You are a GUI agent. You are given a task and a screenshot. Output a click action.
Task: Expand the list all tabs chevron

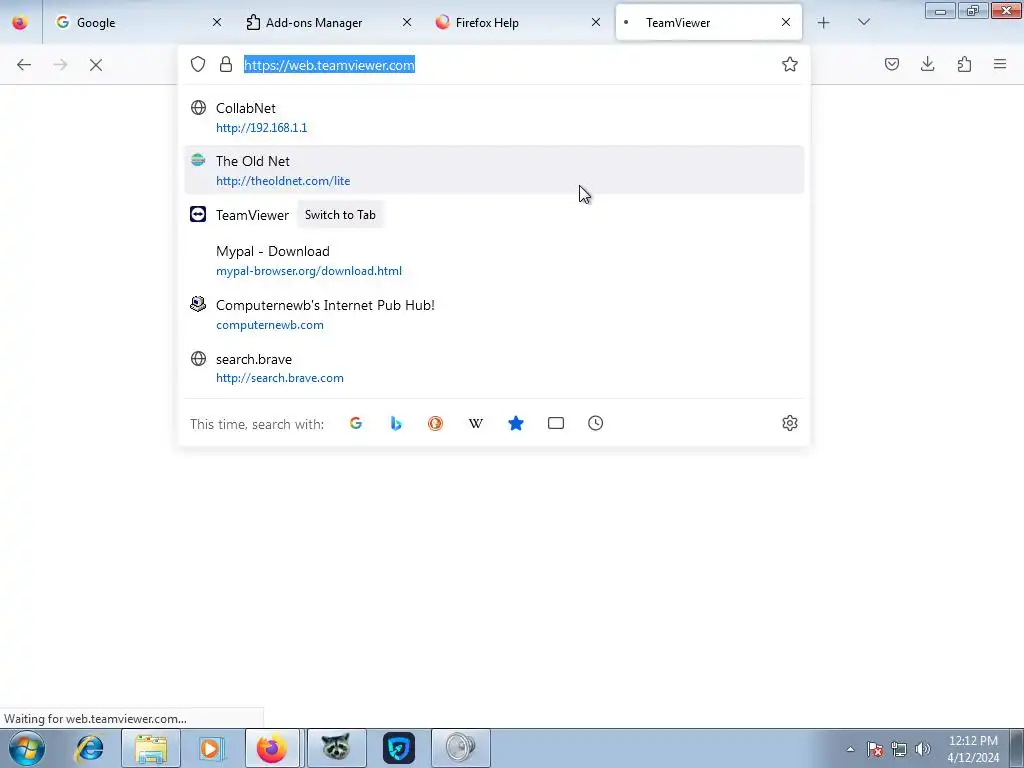[863, 22]
